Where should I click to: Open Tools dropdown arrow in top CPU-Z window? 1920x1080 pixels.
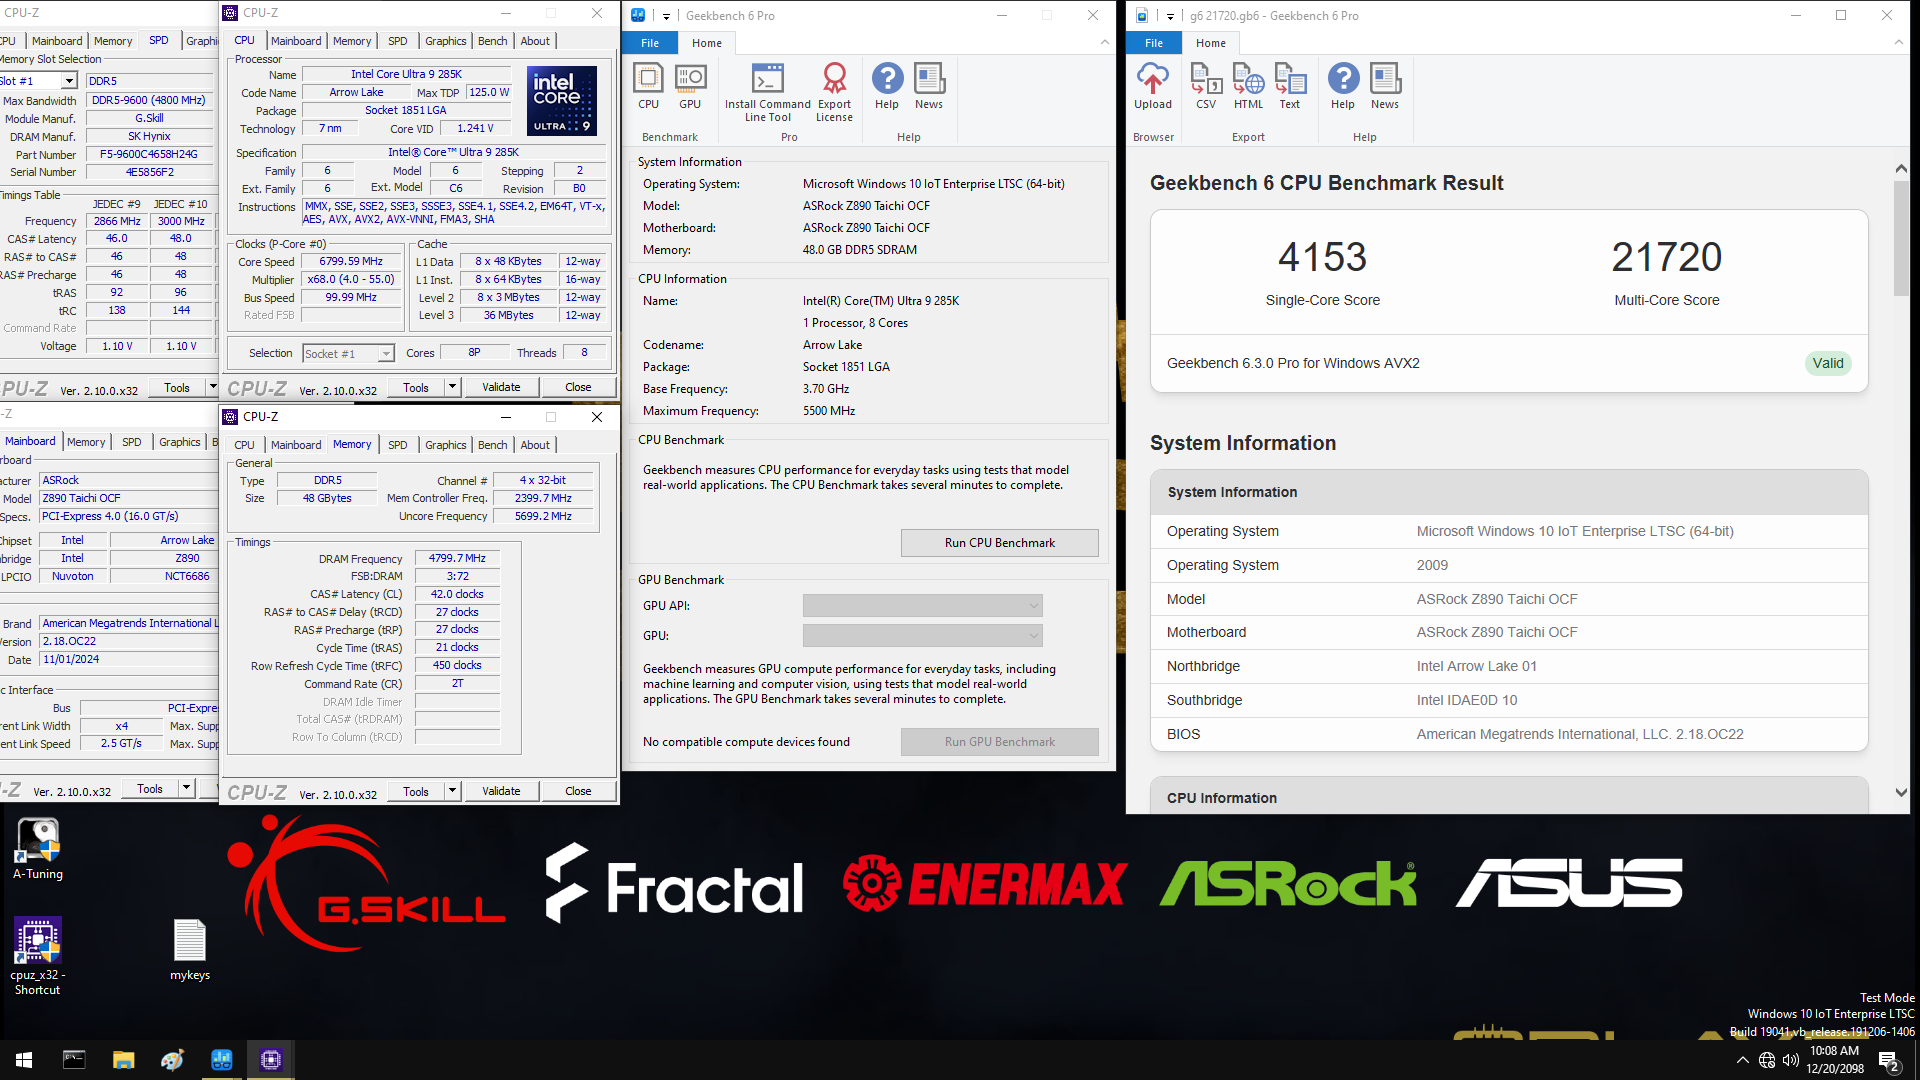452,387
